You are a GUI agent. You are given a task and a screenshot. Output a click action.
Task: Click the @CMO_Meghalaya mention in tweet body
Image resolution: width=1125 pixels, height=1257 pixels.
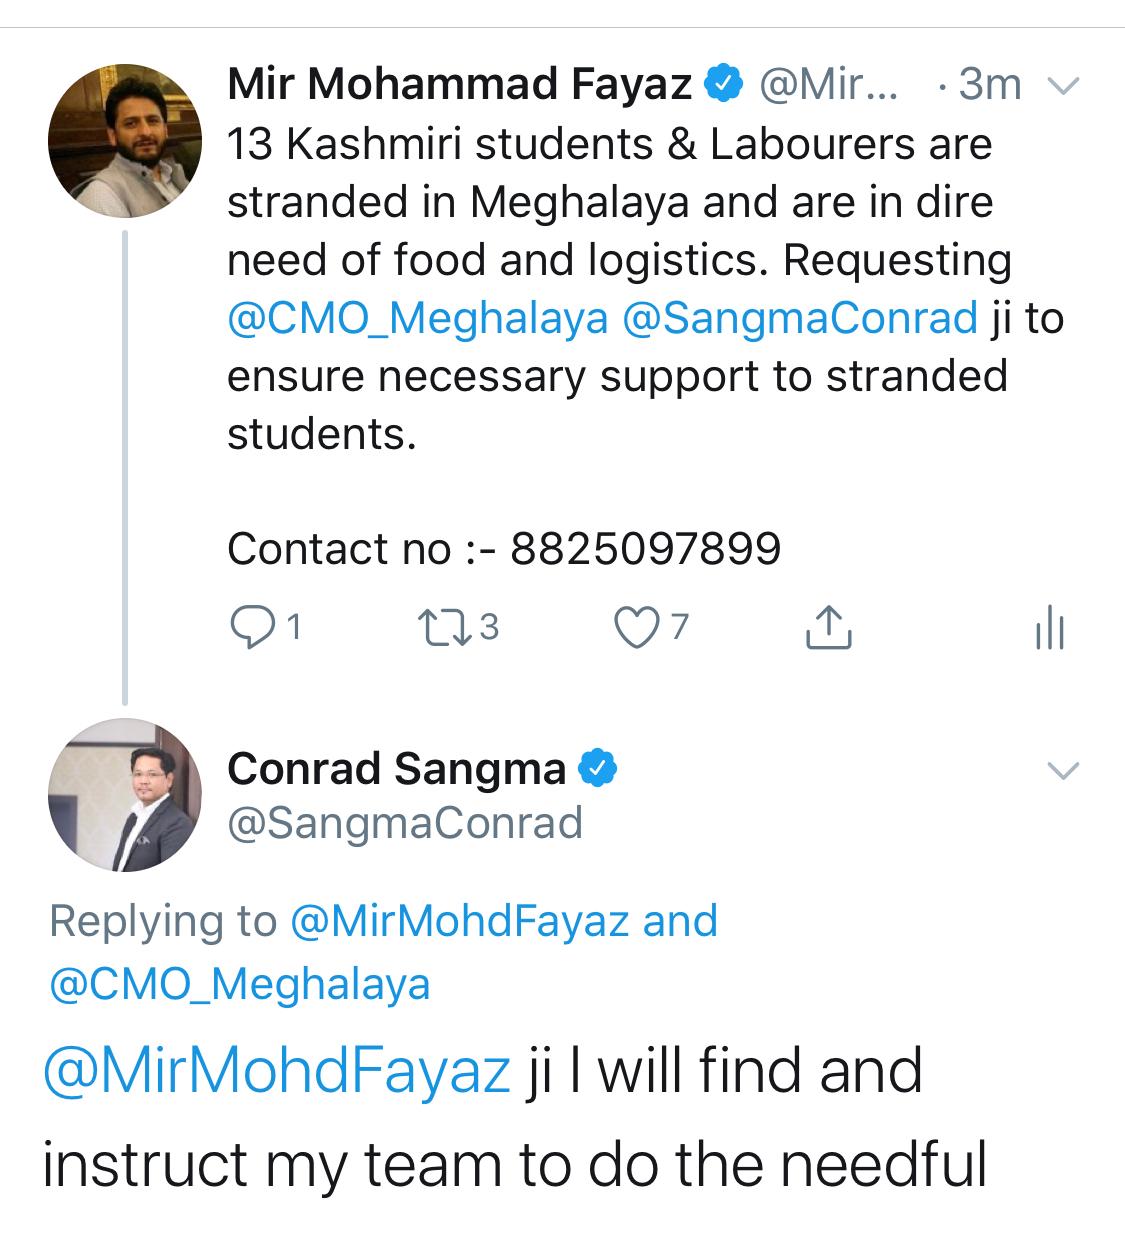(x=417, y=319)
